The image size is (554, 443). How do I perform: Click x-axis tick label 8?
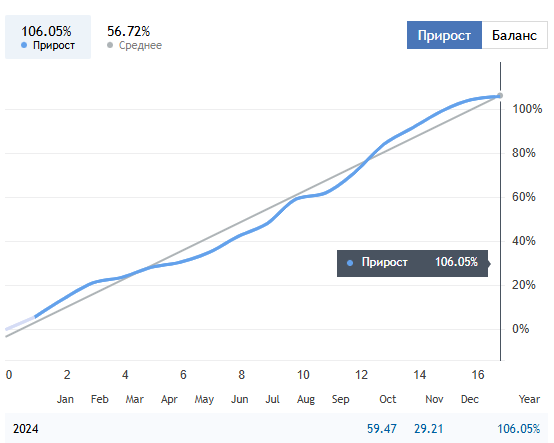coord(241,374)
